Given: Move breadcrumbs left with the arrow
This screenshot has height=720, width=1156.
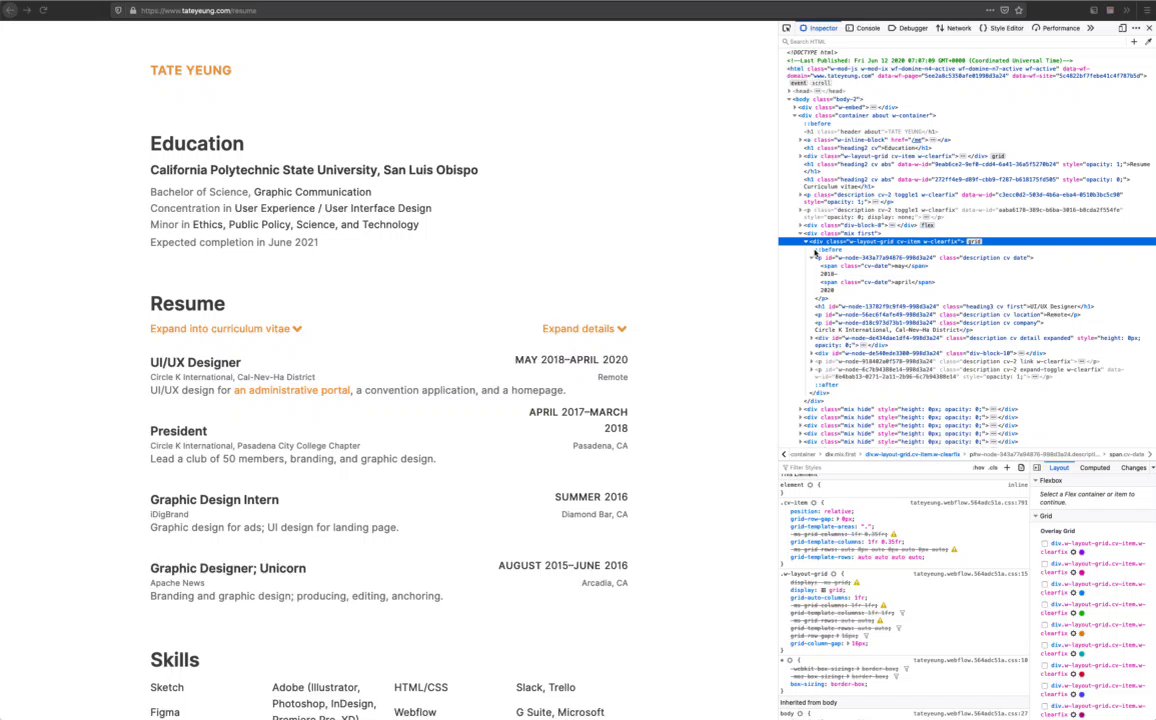Looking at the screenshot, I should (784, 455).
